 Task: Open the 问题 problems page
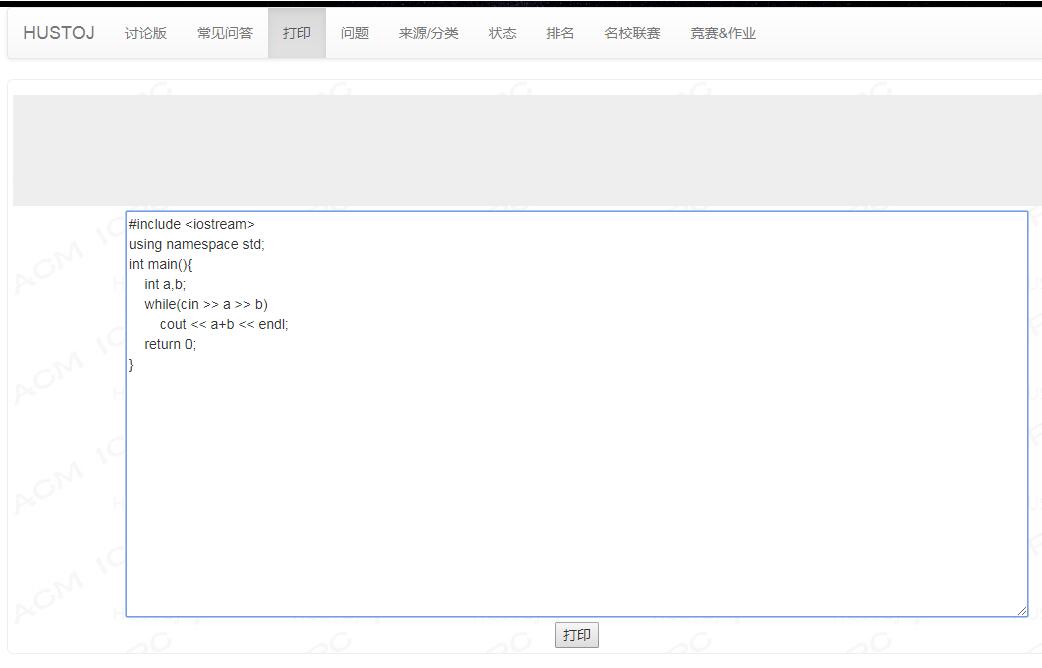(354, 33)
